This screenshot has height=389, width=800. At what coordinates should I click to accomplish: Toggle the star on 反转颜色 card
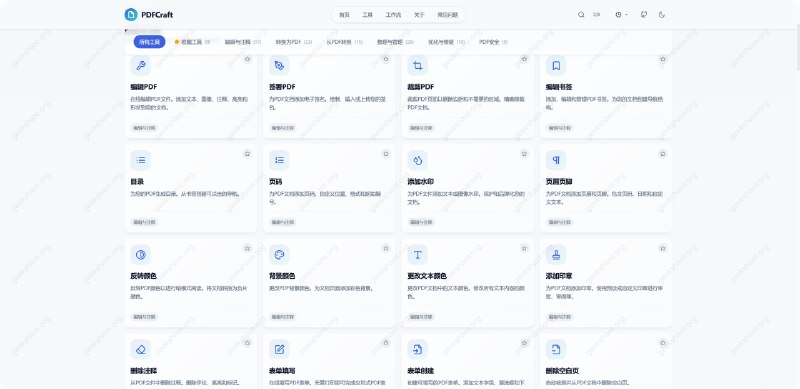(x=247, y=248)
